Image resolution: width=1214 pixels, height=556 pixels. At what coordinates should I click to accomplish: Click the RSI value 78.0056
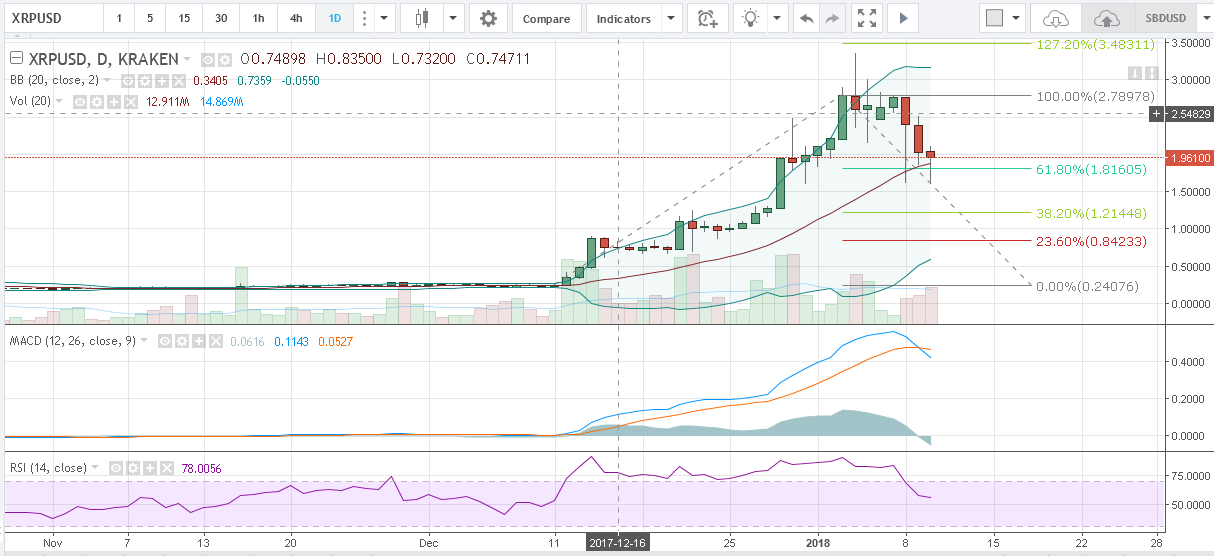[201, 468]
